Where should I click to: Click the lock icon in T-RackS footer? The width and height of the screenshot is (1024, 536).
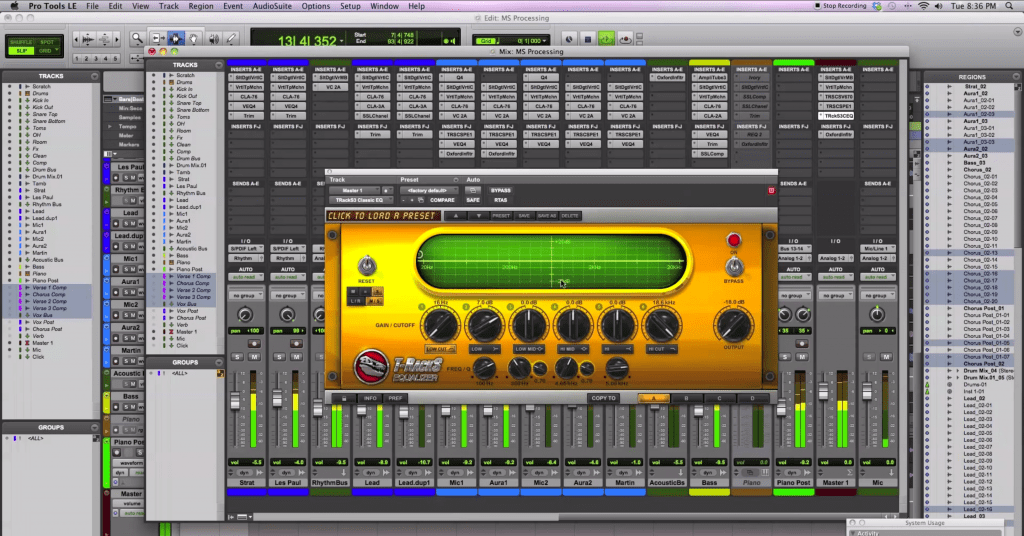344,398
